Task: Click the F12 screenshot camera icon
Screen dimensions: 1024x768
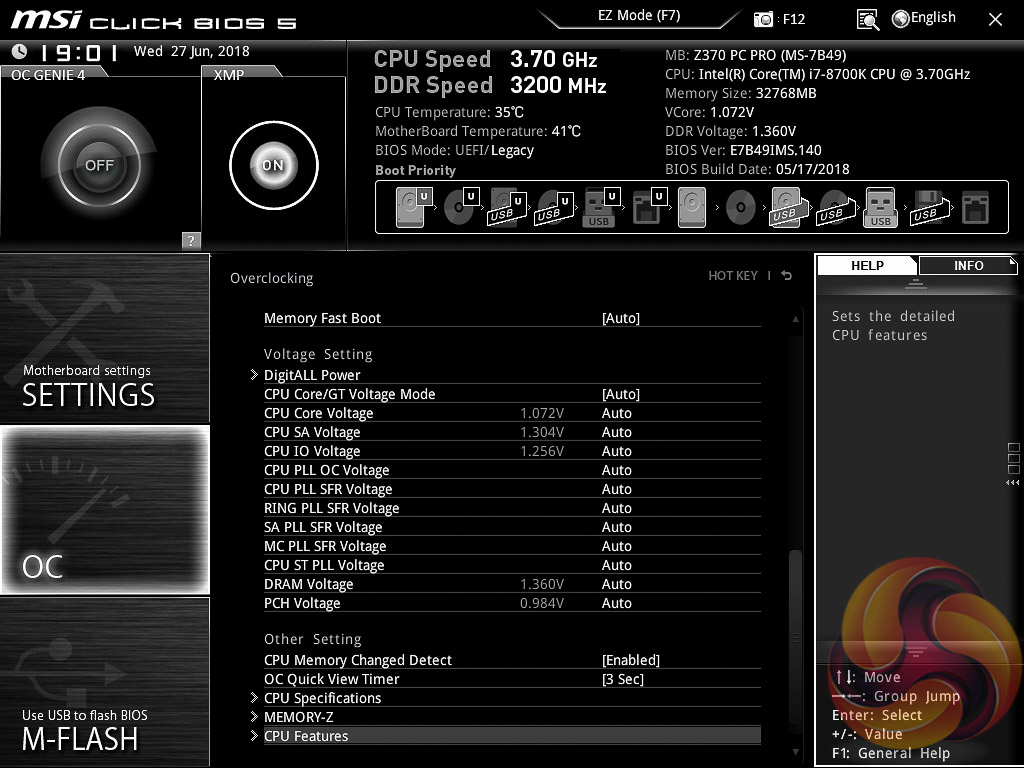Action: coord(764,19)
